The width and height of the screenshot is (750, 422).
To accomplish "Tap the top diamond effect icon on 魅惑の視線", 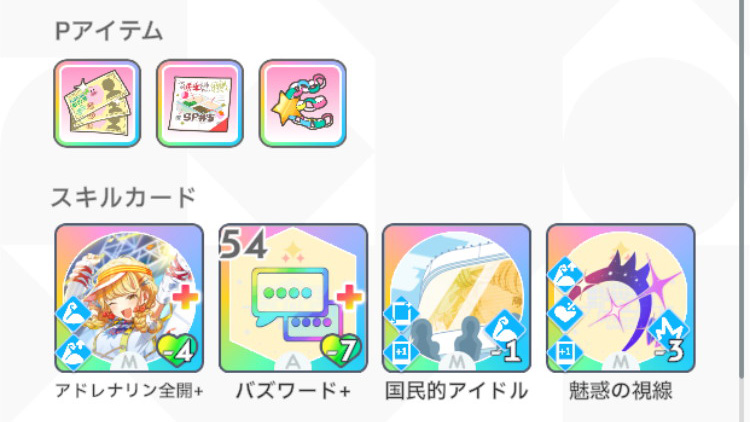I will pyautogui.click(x=565, y=275).
